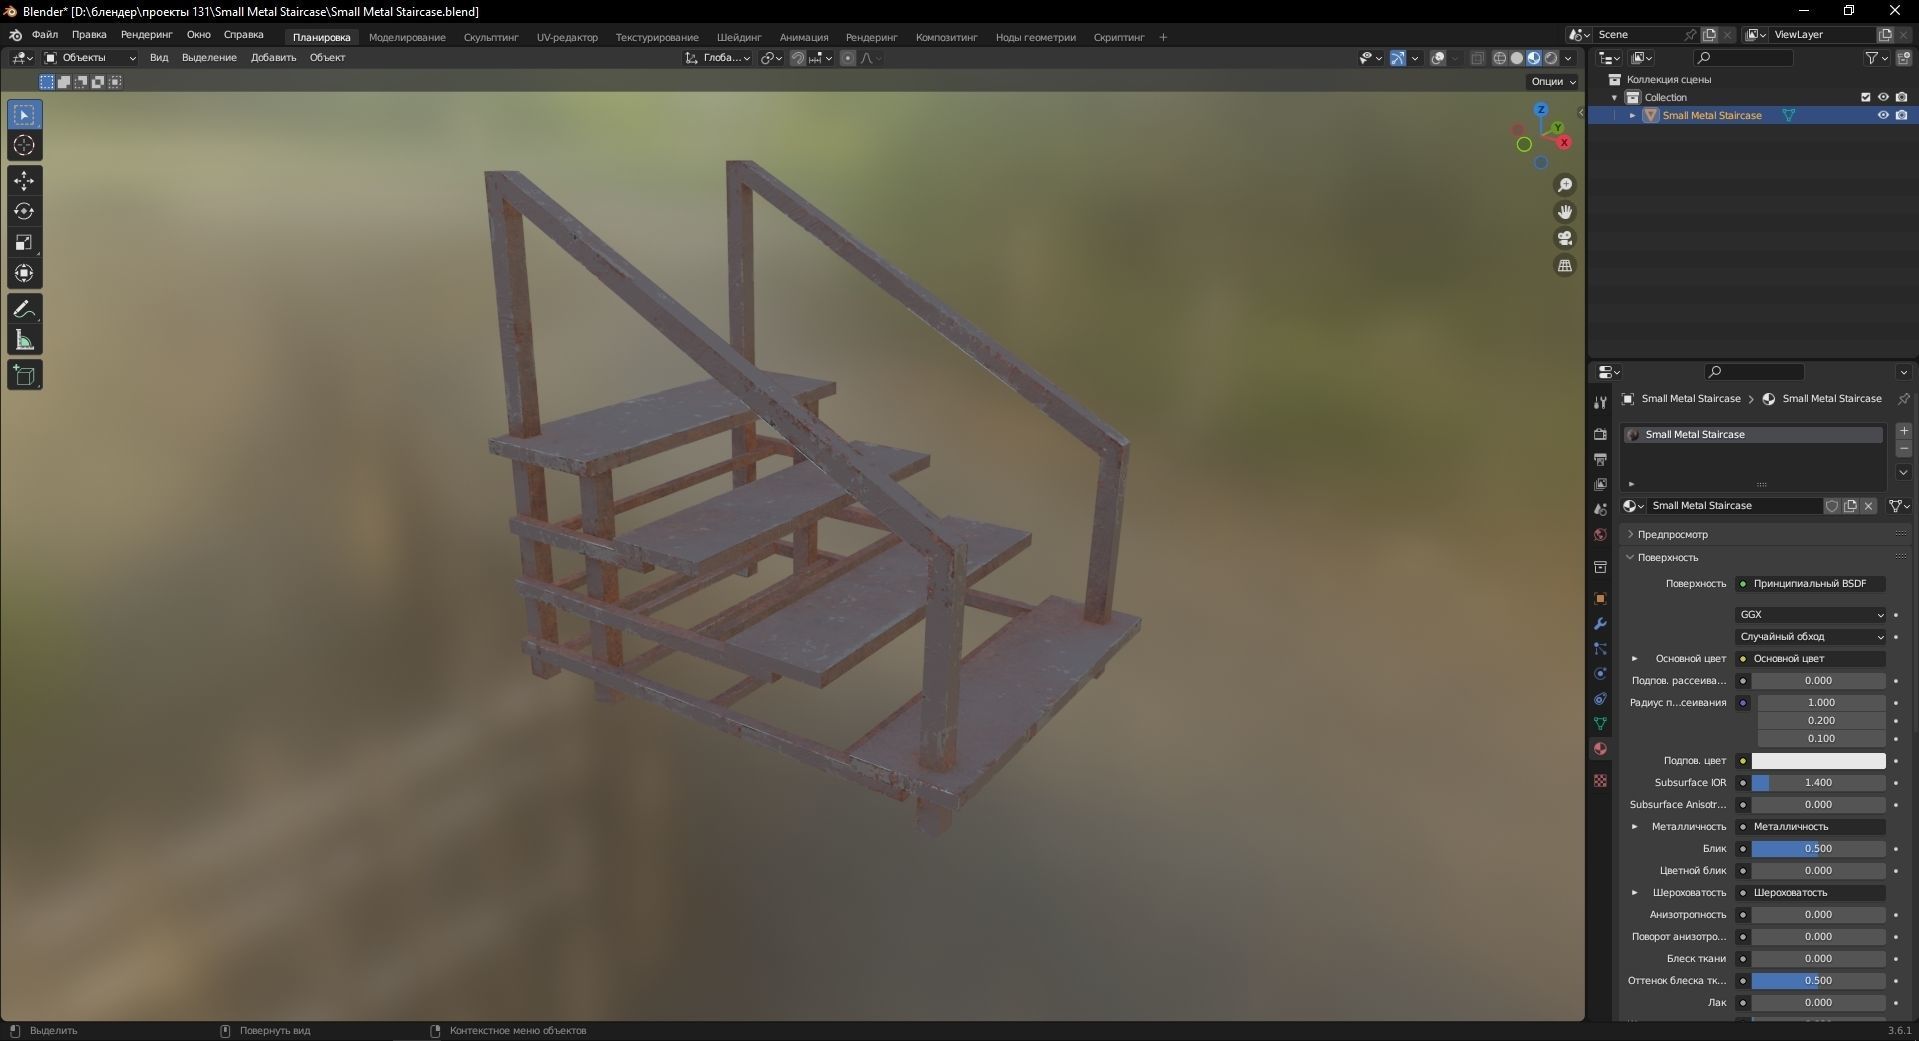Toggle gizmo display in viewport

[1398, 58]
